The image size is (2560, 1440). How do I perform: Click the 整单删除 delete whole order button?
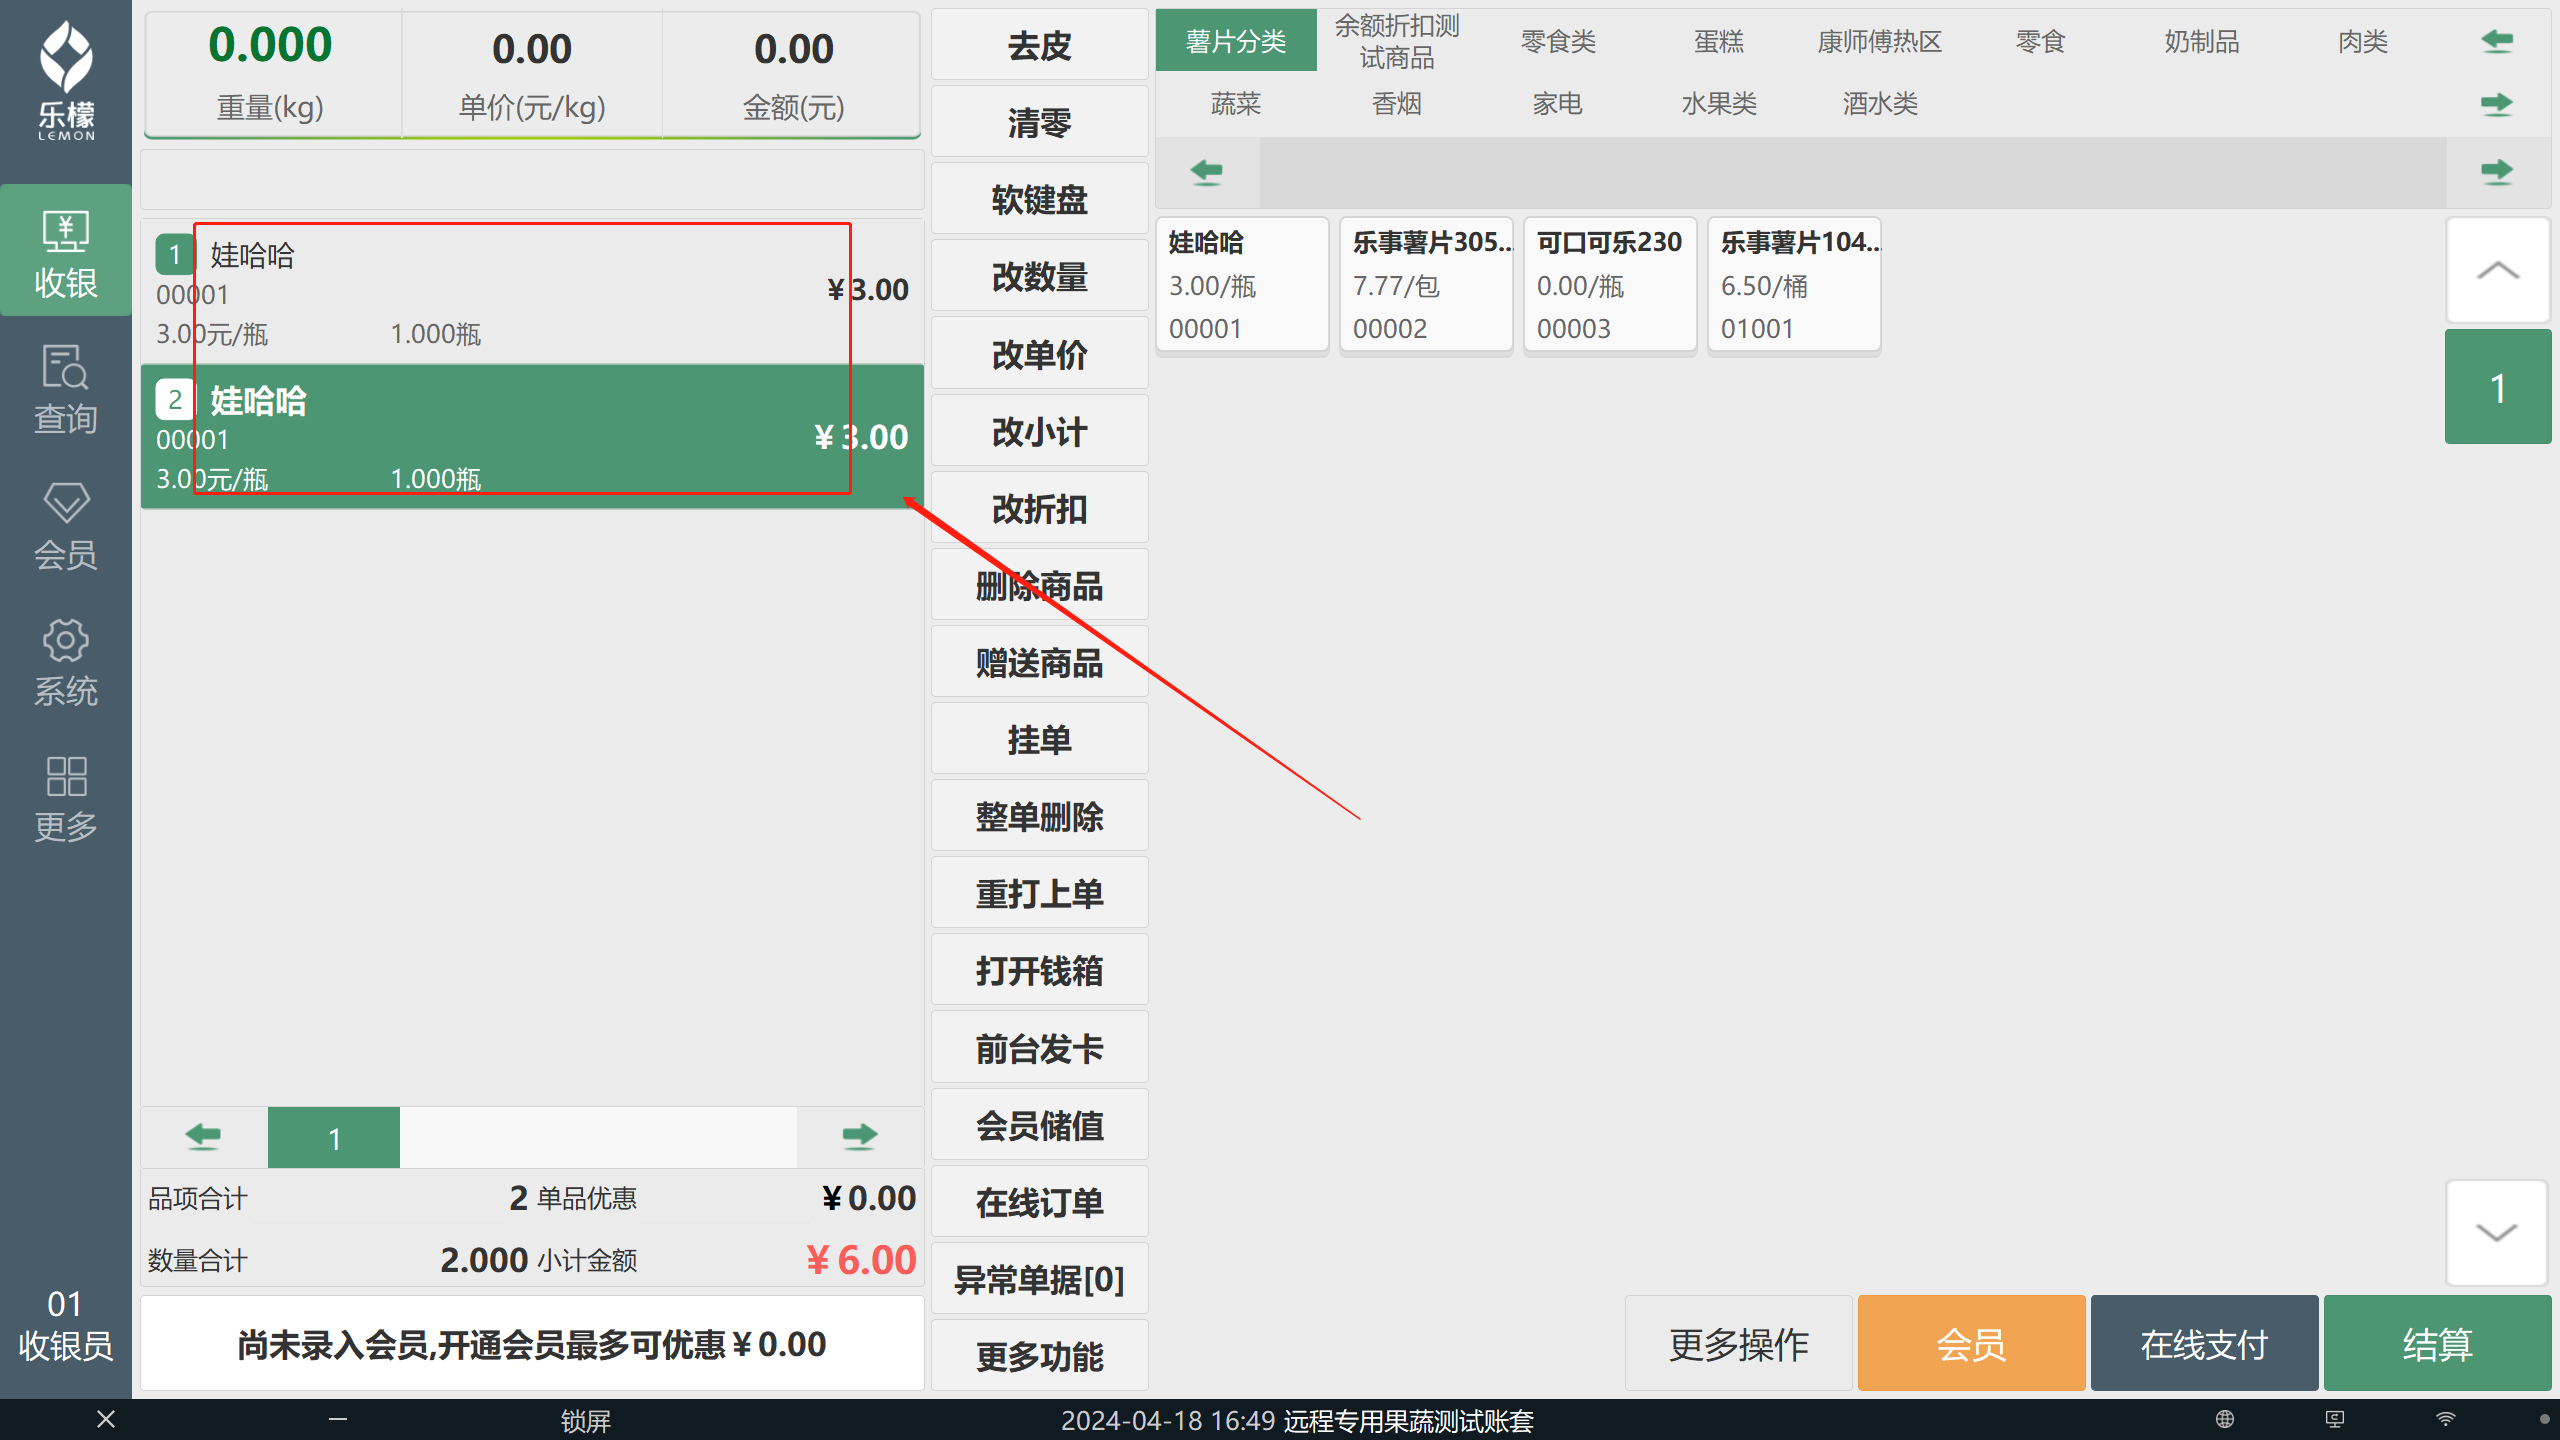[1040, 816]
